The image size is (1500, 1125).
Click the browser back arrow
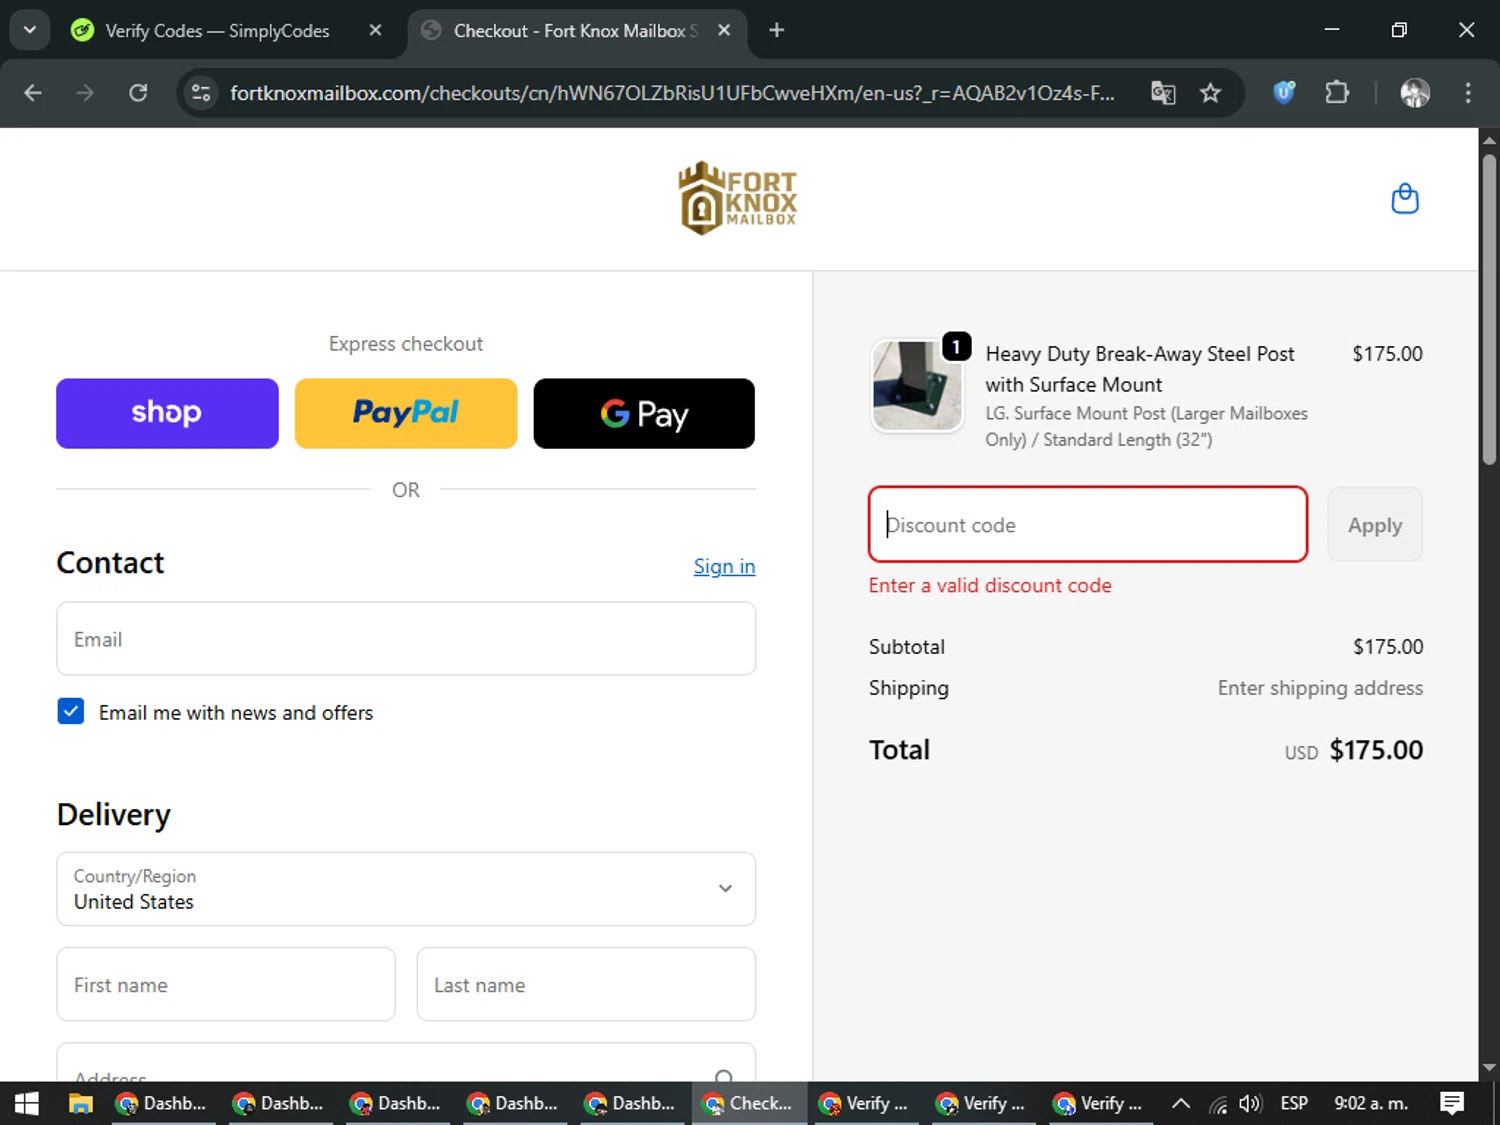(33, 93)
